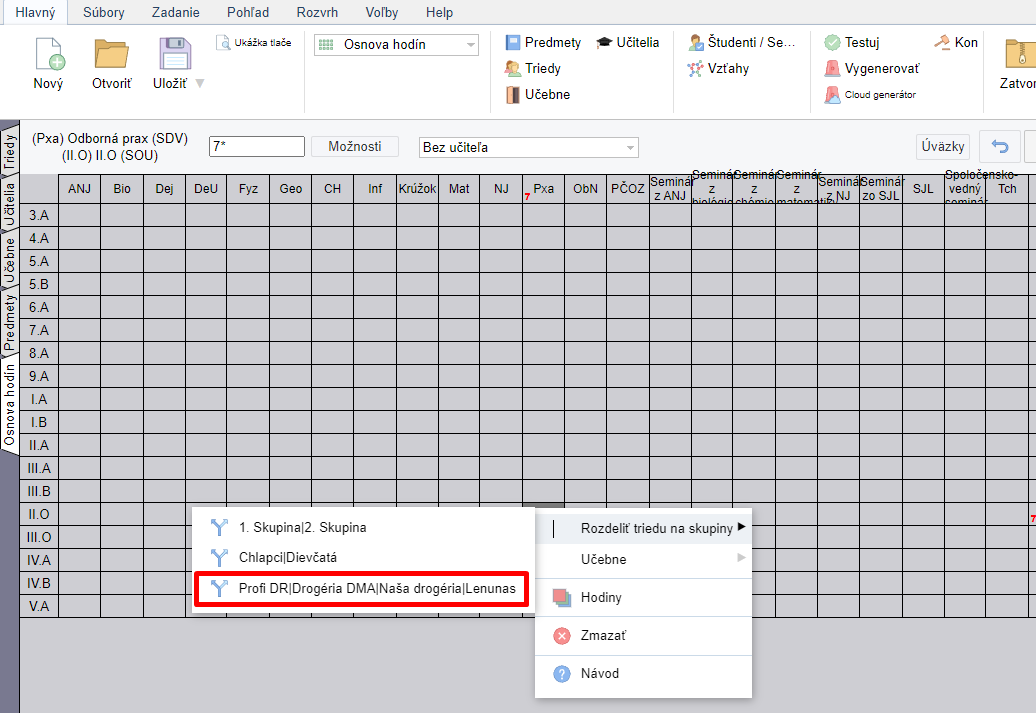Click the lessons count field showing 7*

(x=256, y=147)
